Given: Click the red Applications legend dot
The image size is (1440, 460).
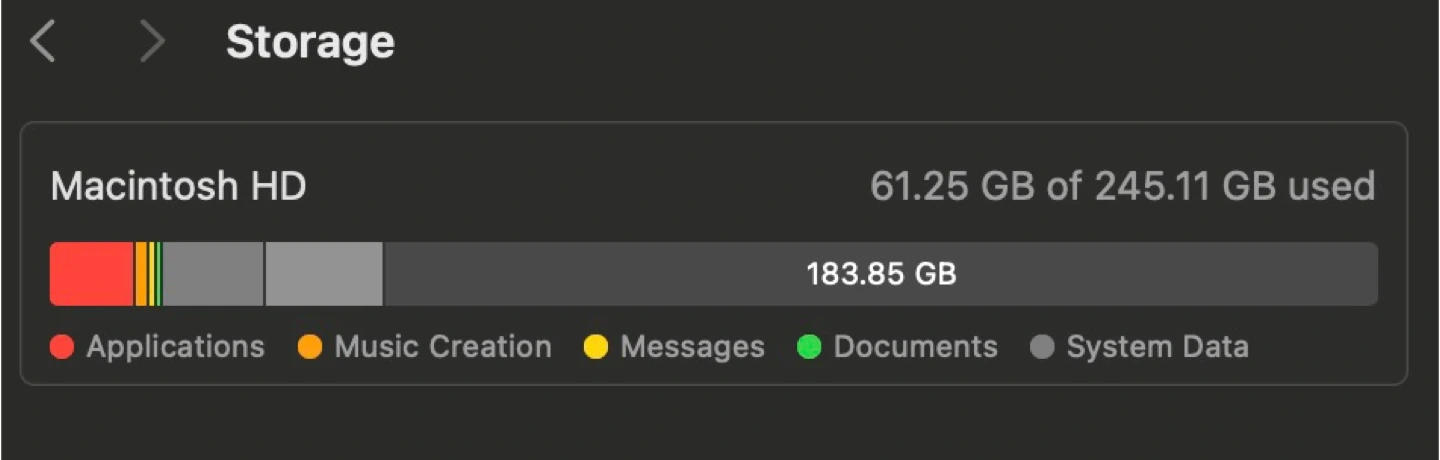Looking at the screenshot, I should [x=62, y=348].
